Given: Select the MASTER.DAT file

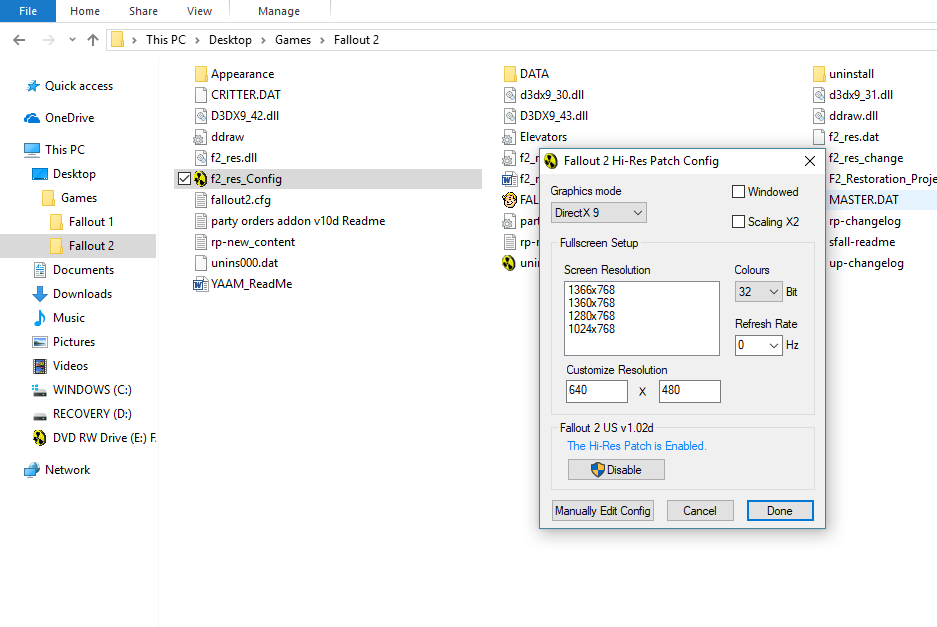Looking at the screenshot, I should pyautogui.click(x=863, y=200).
